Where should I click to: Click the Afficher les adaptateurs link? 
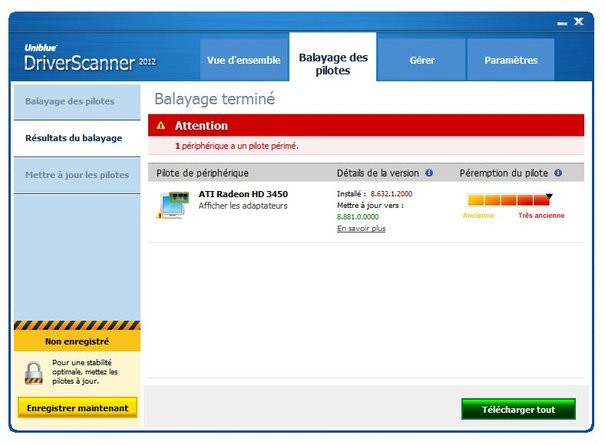click(x=243, y=206)
